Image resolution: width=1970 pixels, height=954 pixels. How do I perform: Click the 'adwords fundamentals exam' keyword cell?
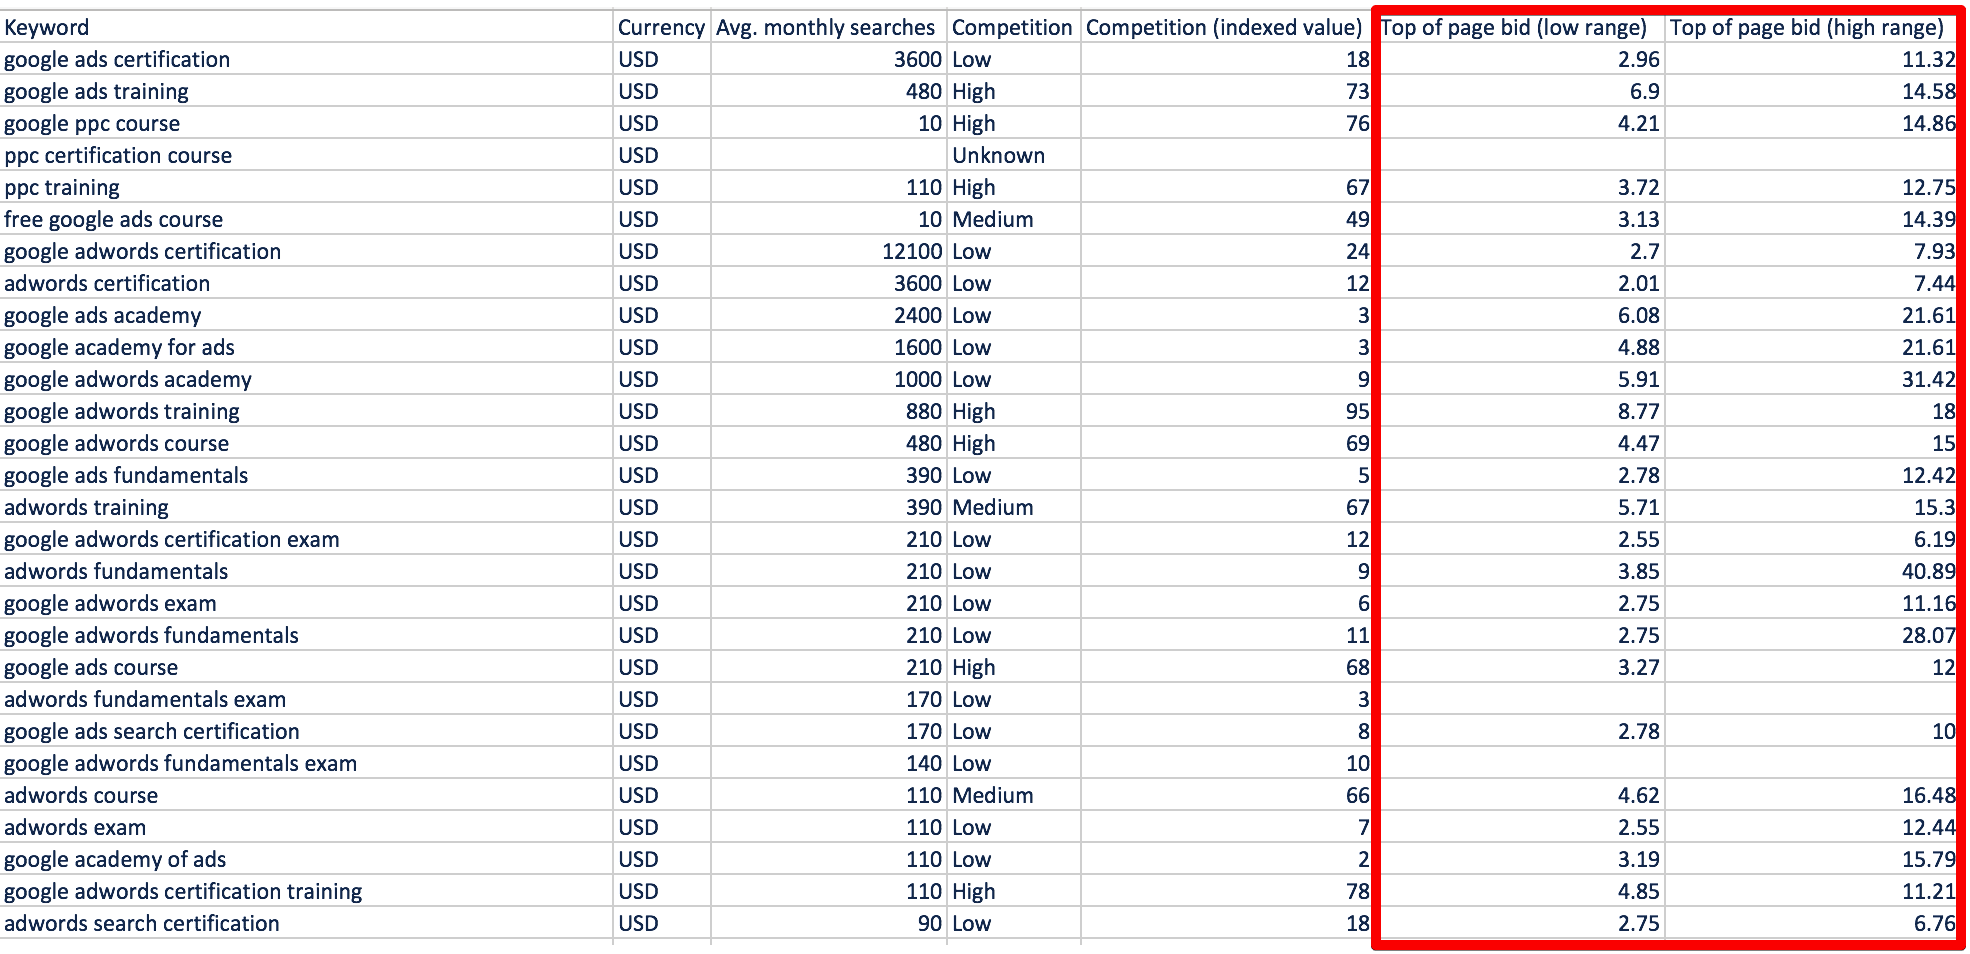pos(307,699)
